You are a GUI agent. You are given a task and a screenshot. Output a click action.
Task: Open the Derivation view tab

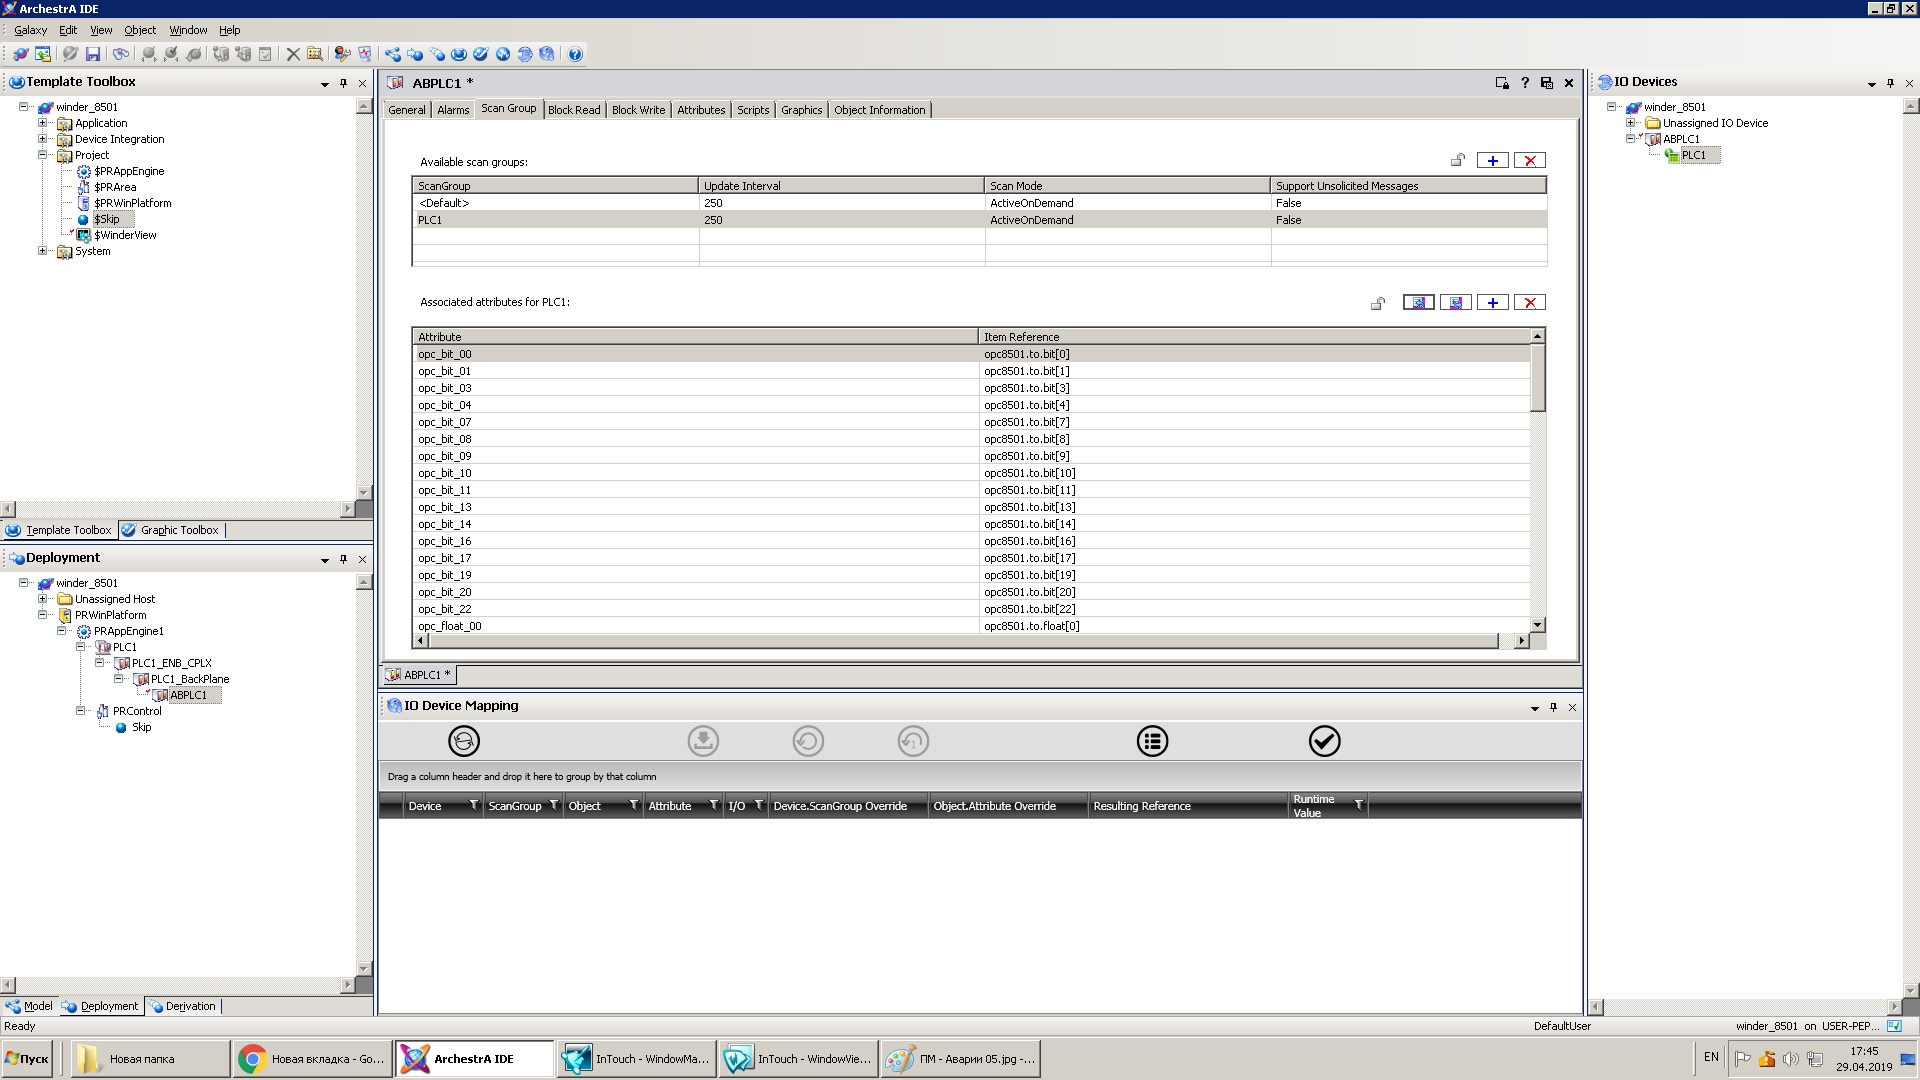(x=182, y=1006)
